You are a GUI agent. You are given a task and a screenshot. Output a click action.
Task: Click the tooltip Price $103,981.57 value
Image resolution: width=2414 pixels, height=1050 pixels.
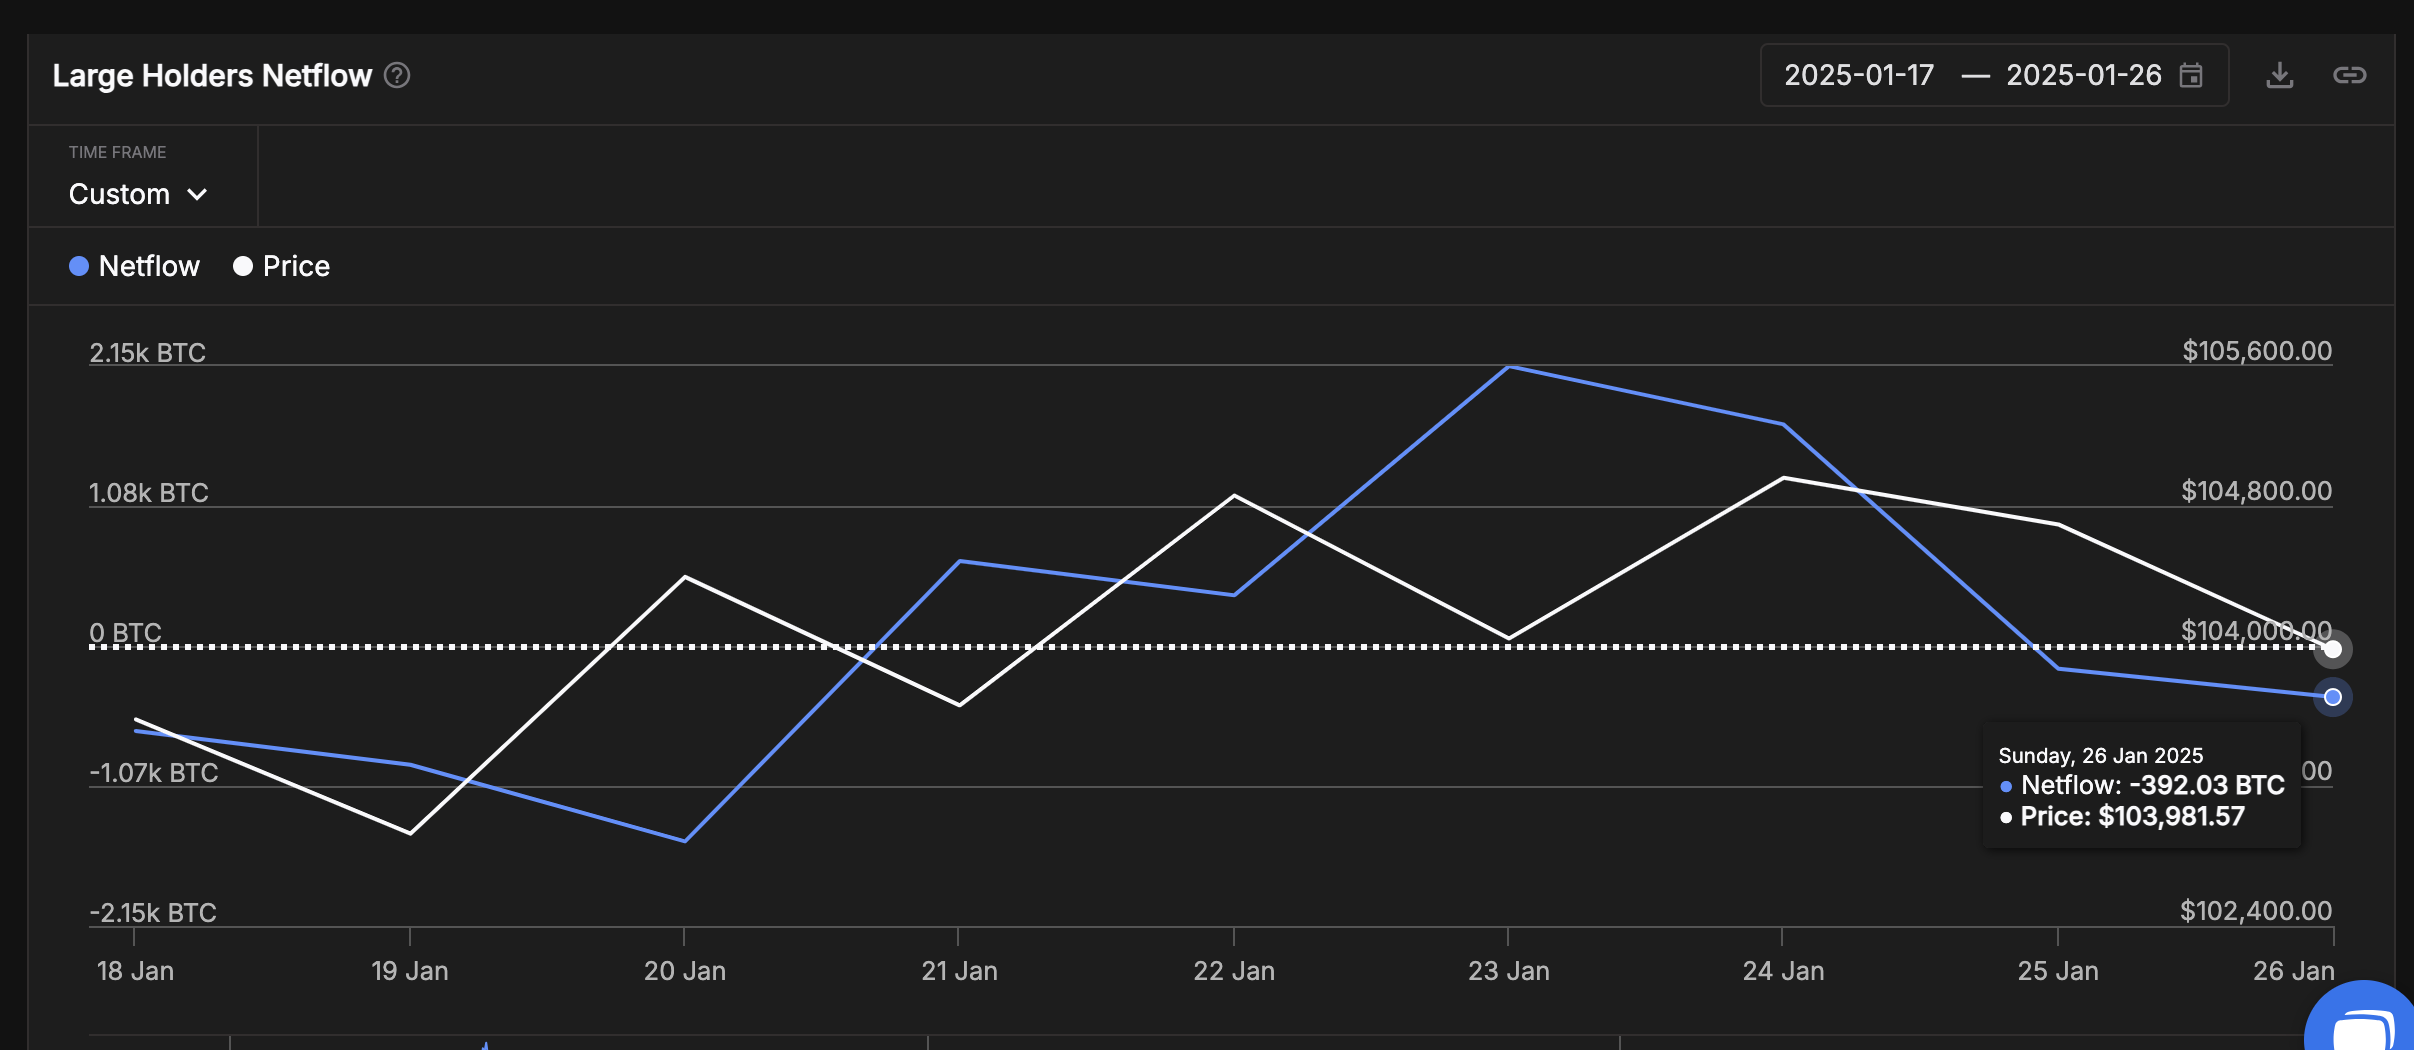[x=2171, y=816]
